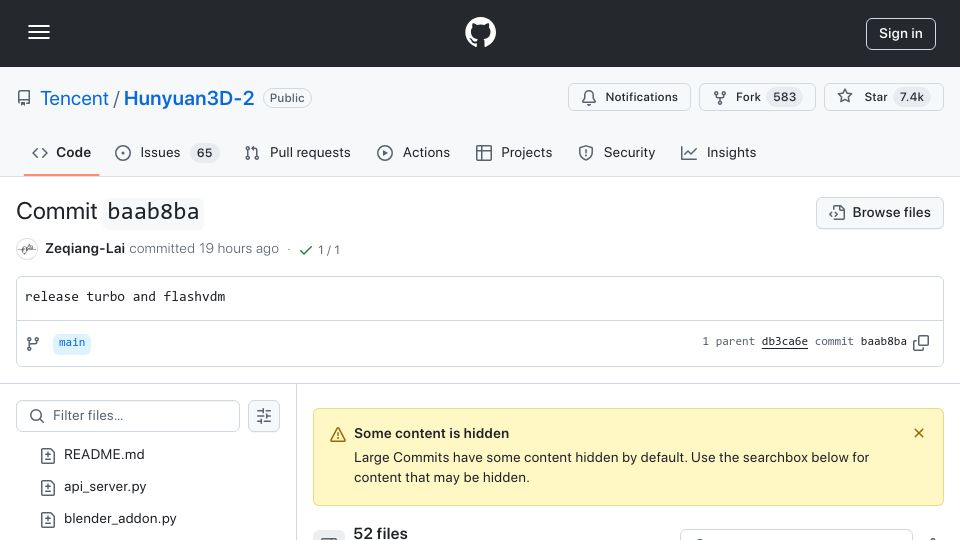Focus the Filter files input
Screen dimensions: 960x540
point(128,416)
